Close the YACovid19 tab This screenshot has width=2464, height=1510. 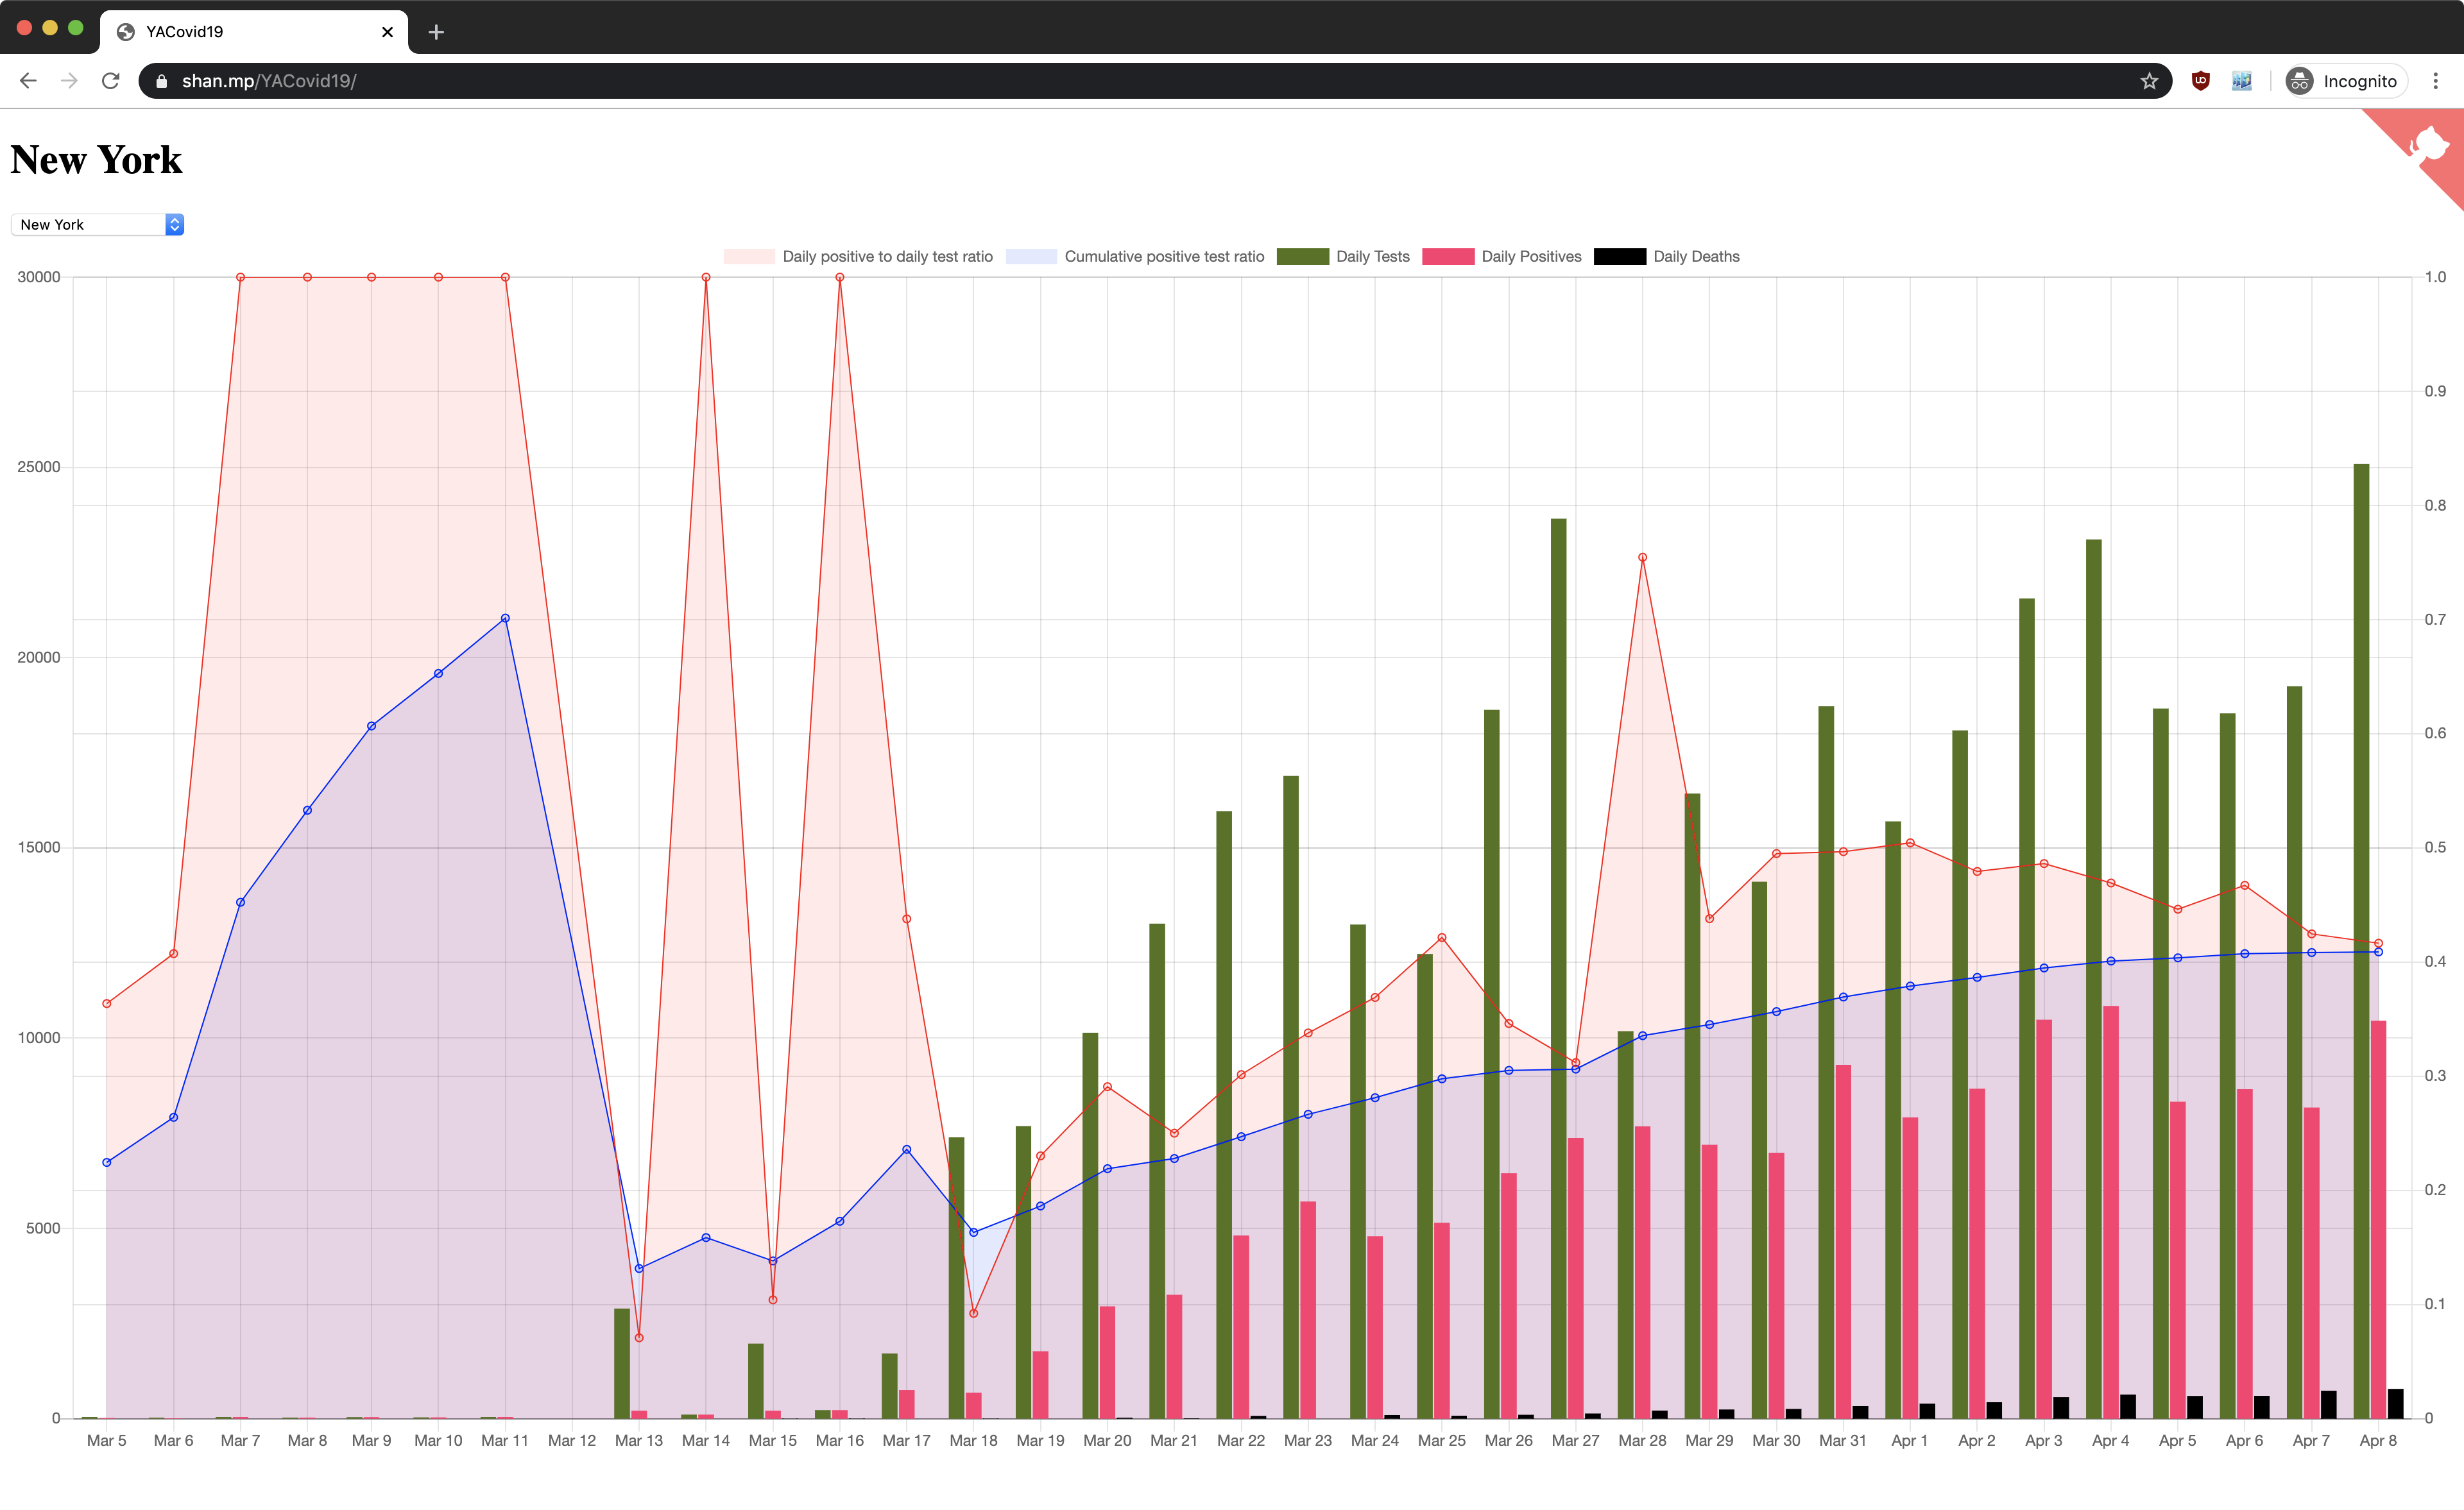click(388, 32)
